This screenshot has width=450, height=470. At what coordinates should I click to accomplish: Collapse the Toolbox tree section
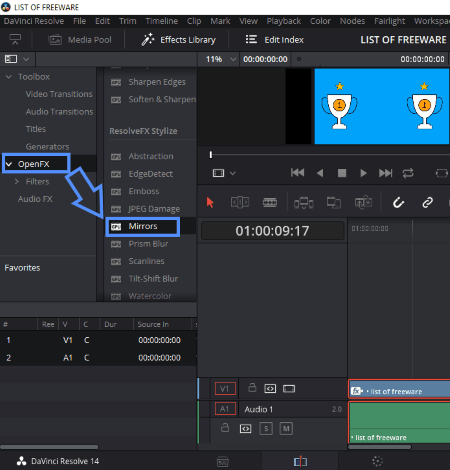tap(9, 77)
